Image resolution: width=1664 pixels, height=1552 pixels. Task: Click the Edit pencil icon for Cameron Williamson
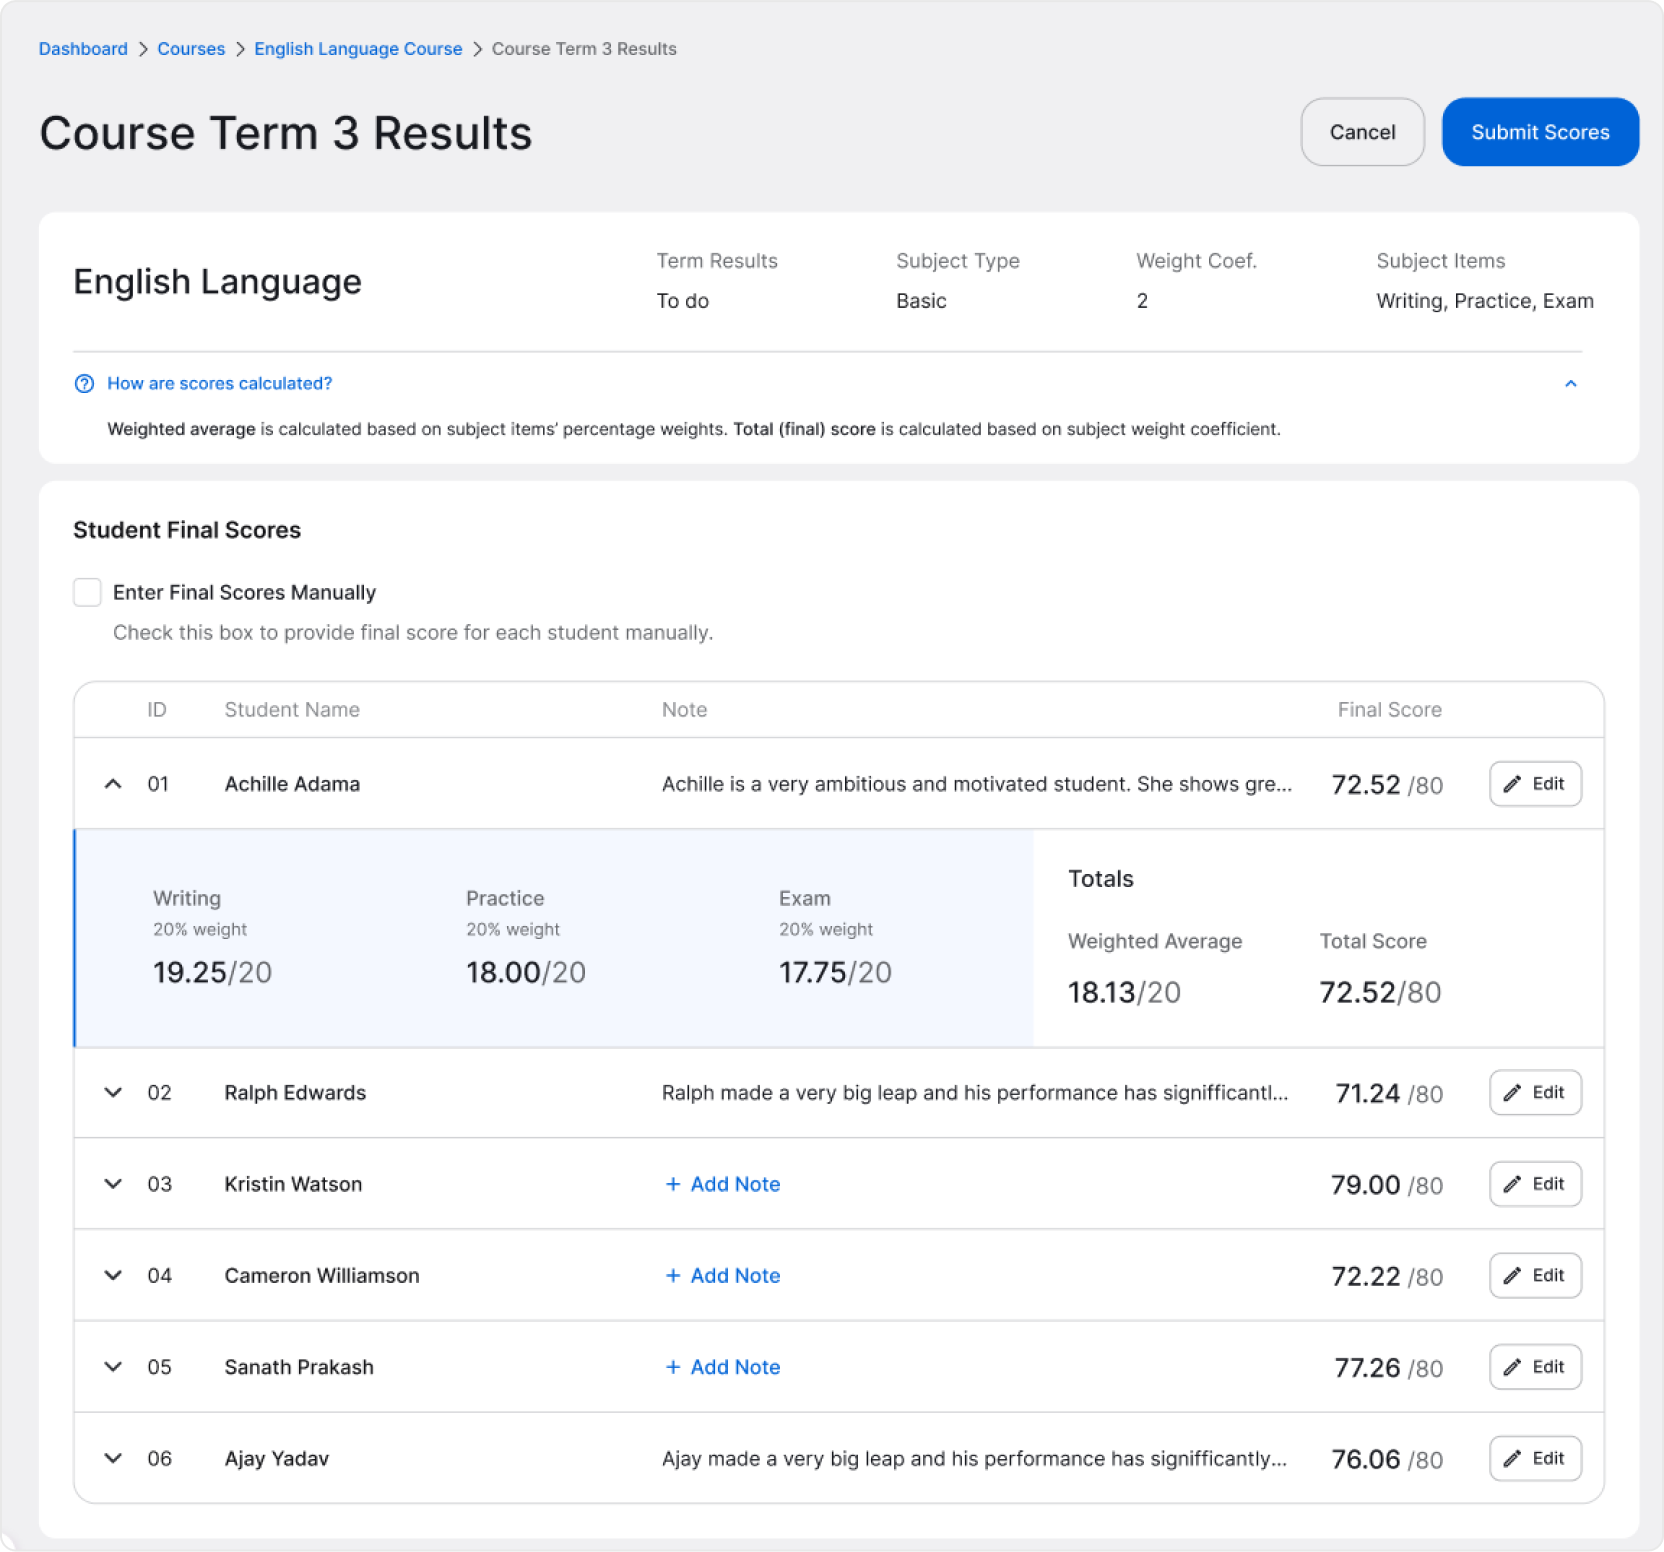pos(1511,1275)
